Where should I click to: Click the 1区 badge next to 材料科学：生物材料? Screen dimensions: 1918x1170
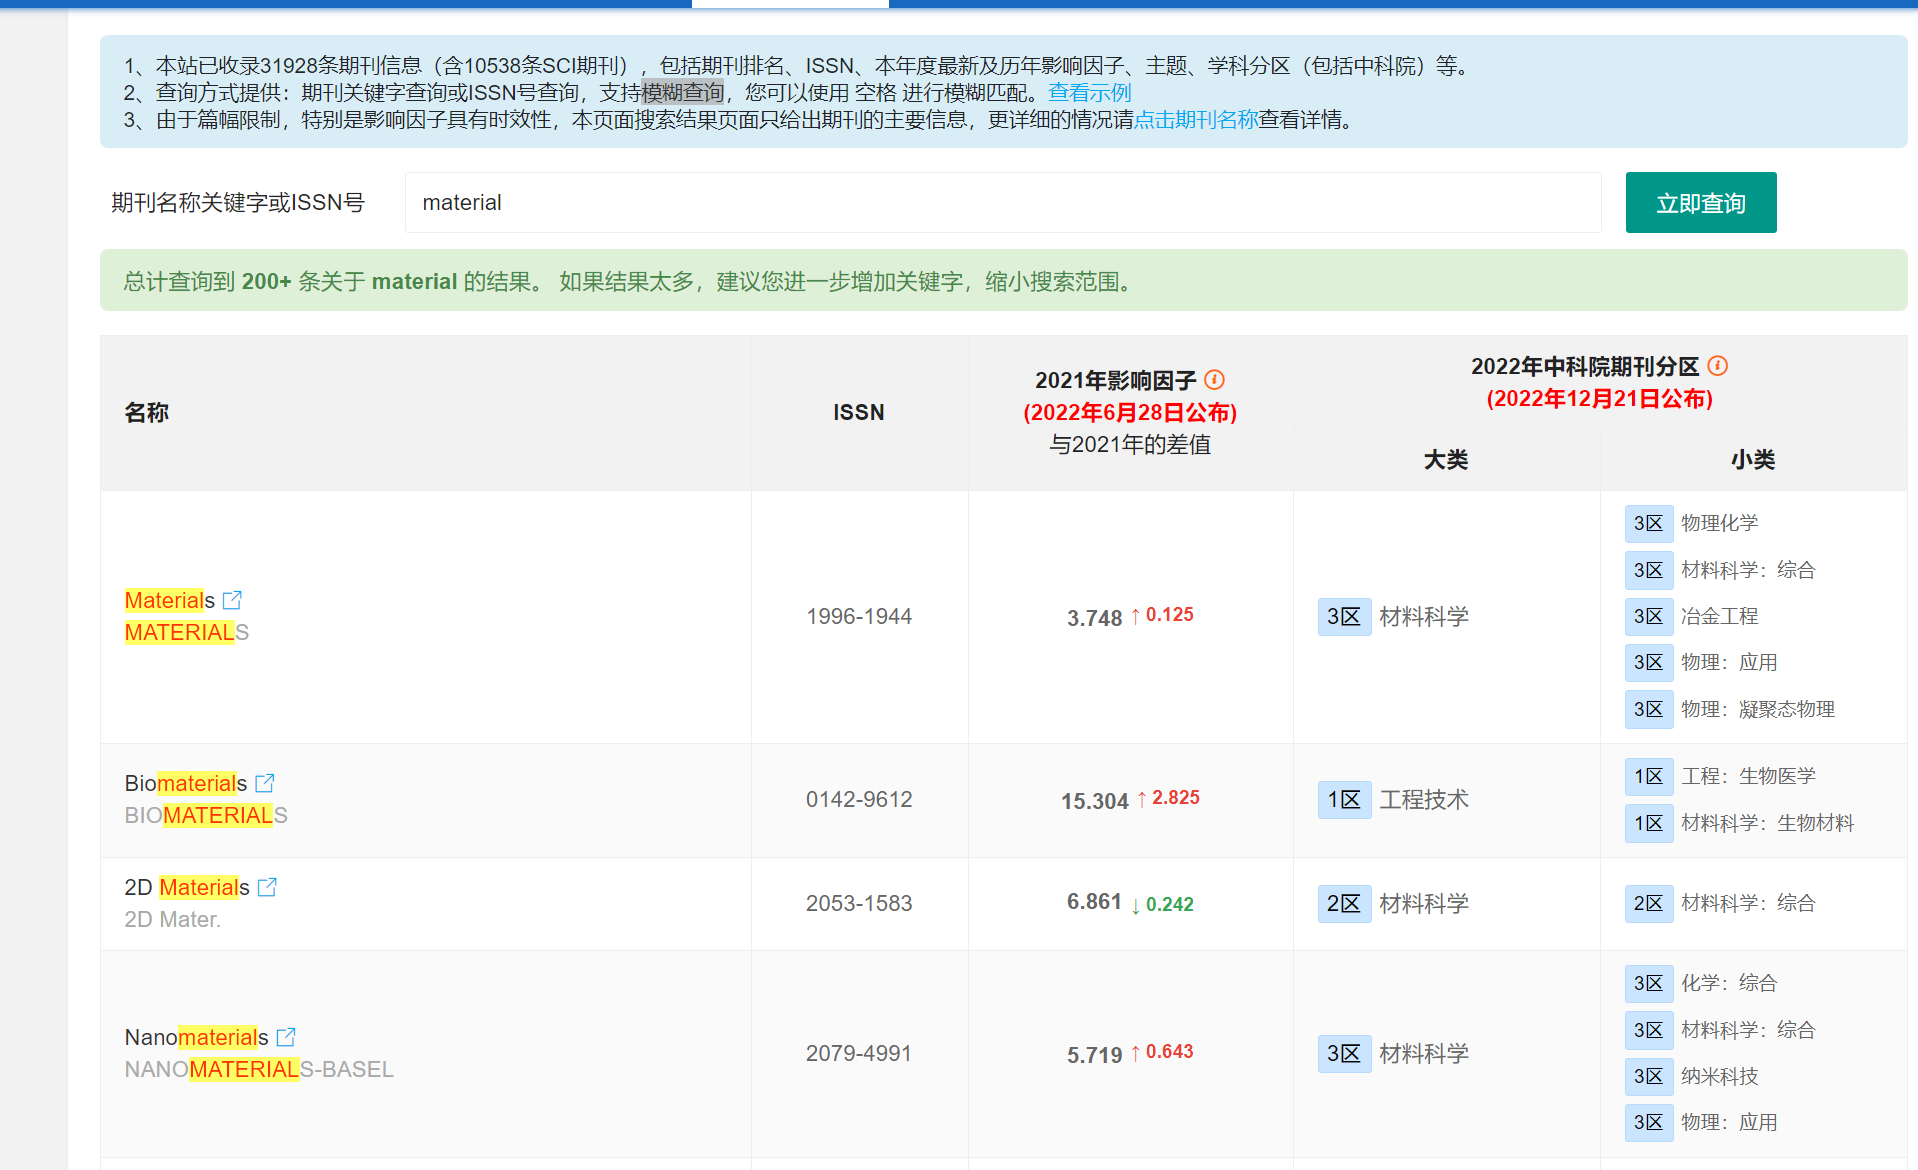point(1648,823)
